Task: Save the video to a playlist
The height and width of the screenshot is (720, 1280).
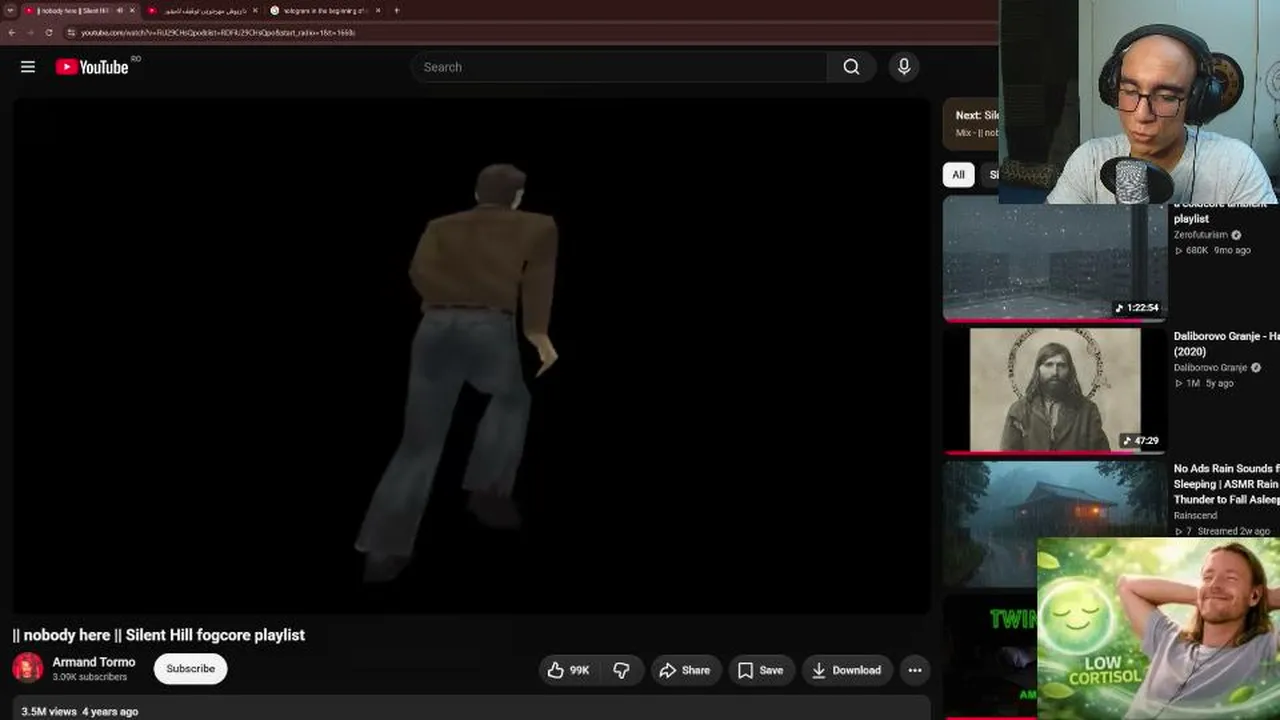Action: (x=760, y=670)
